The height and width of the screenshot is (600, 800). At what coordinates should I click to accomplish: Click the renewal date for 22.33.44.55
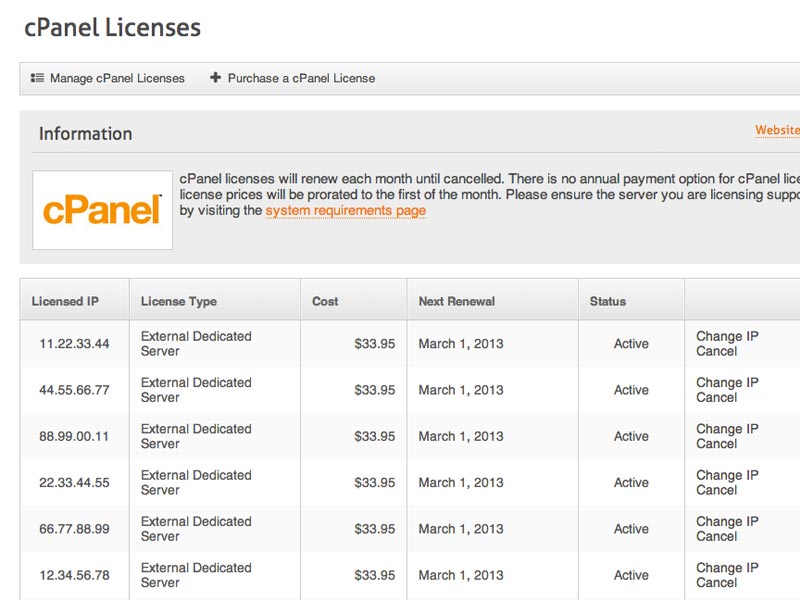tap(461, 483)
